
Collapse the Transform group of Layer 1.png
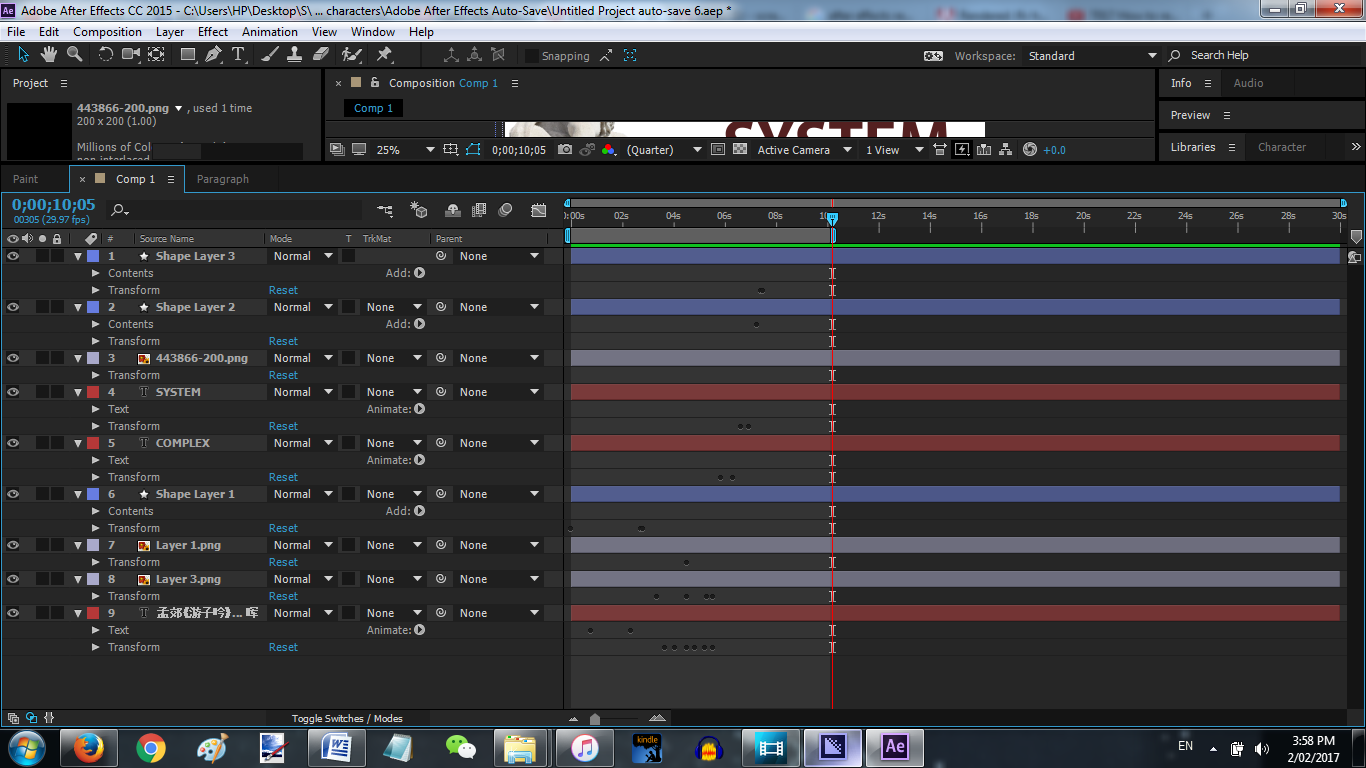(x=97, y=562)
